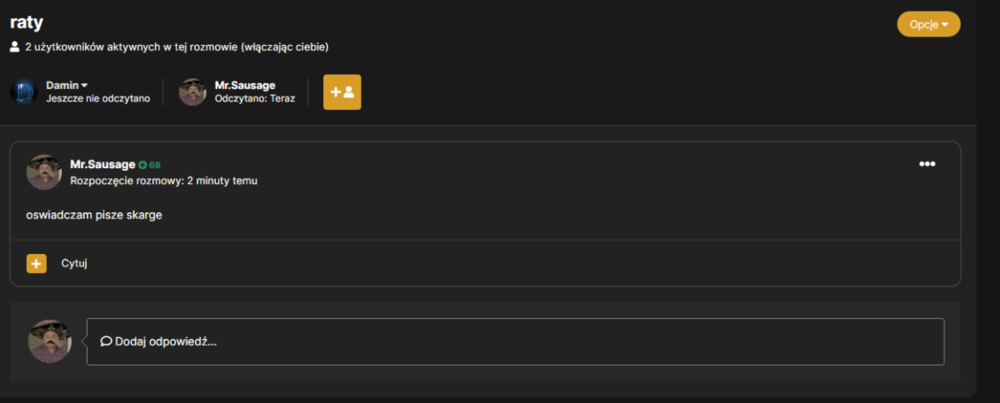Image resolution: width=1000 pixels, height=403 pixels.
Task: Click Mr.Sausage avatar in the message post
Action: click(44, 172)
